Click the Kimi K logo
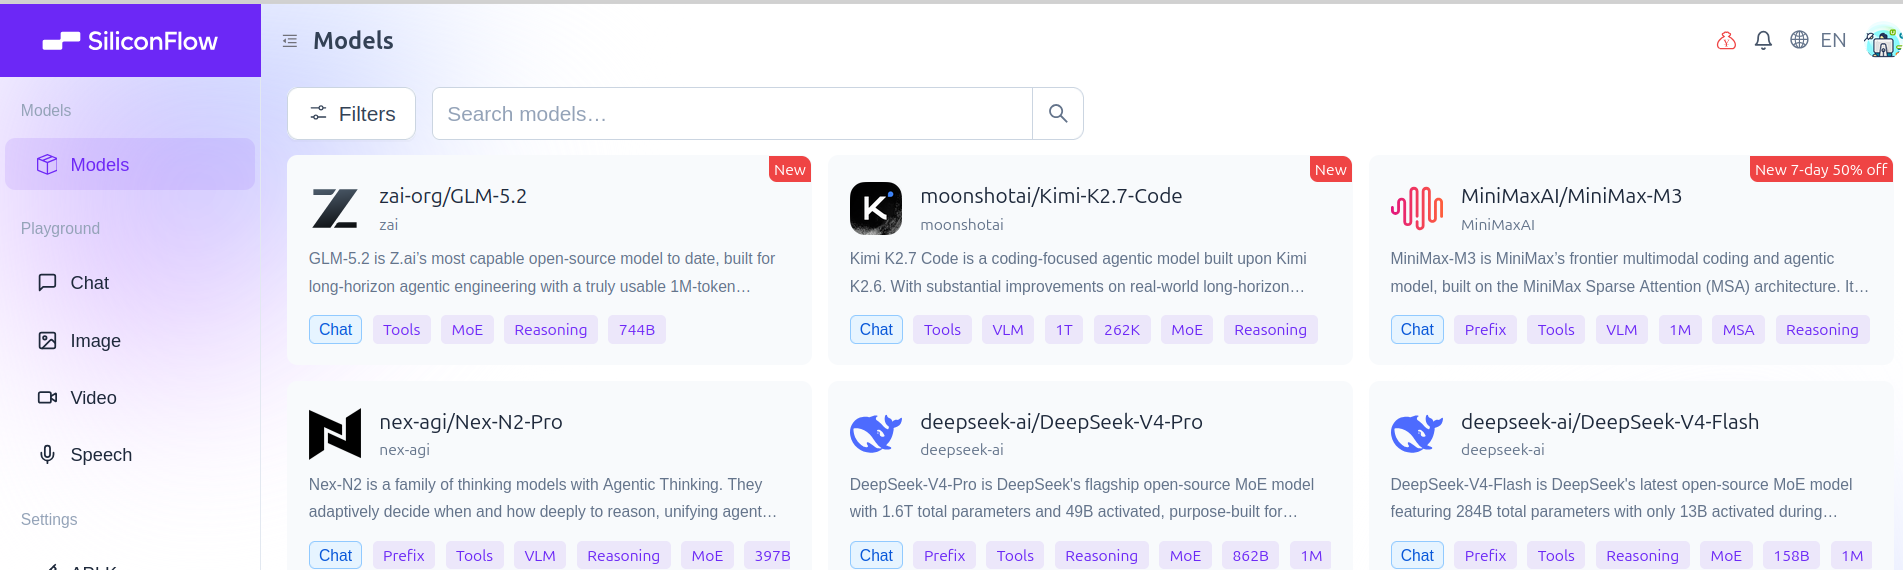The image size is (1903, 570). (x=876, y=208)
